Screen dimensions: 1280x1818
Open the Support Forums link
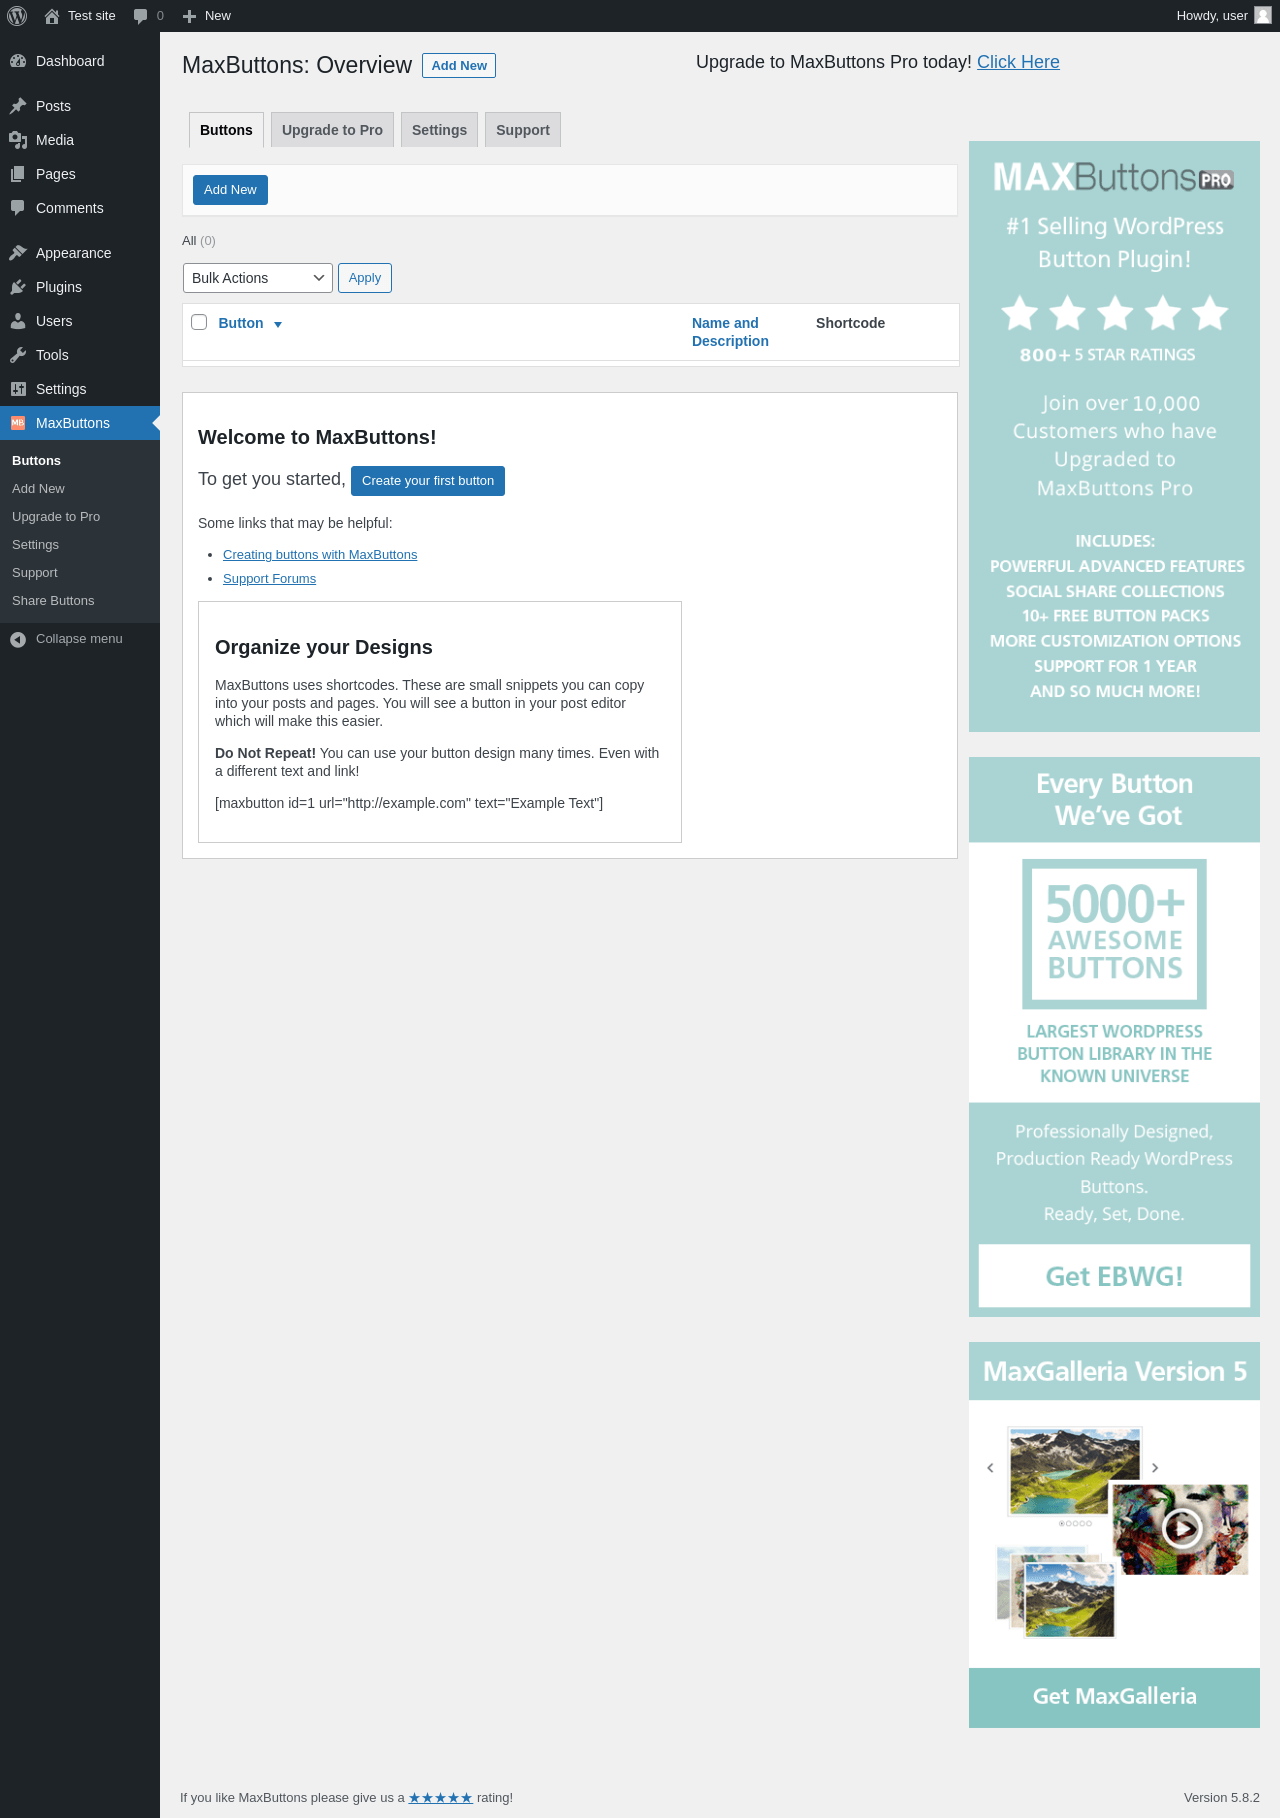(x=269, y=579)
